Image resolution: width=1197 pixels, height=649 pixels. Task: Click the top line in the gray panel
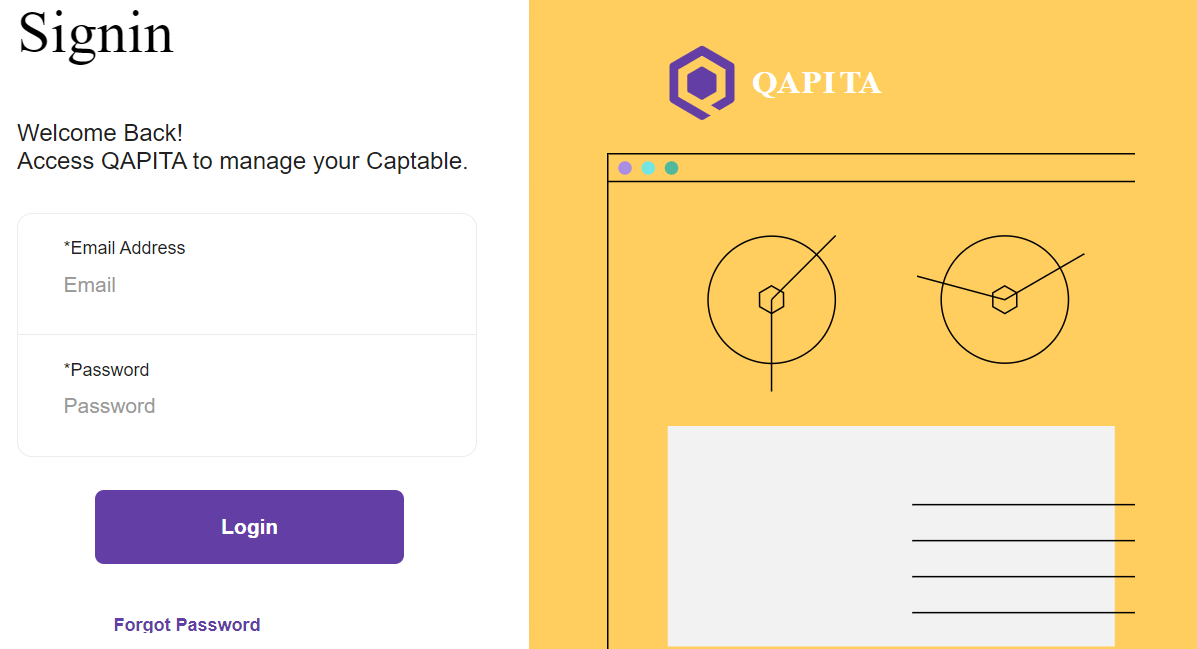[1022, 505]
